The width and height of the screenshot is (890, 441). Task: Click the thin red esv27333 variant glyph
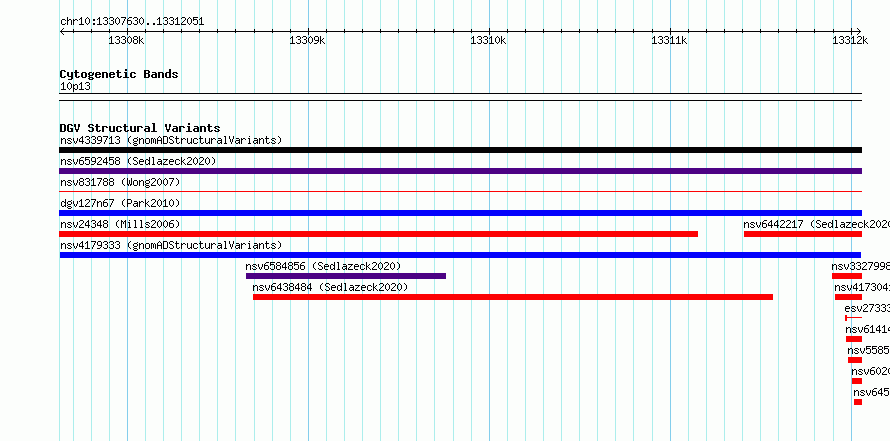coord(853,318)
